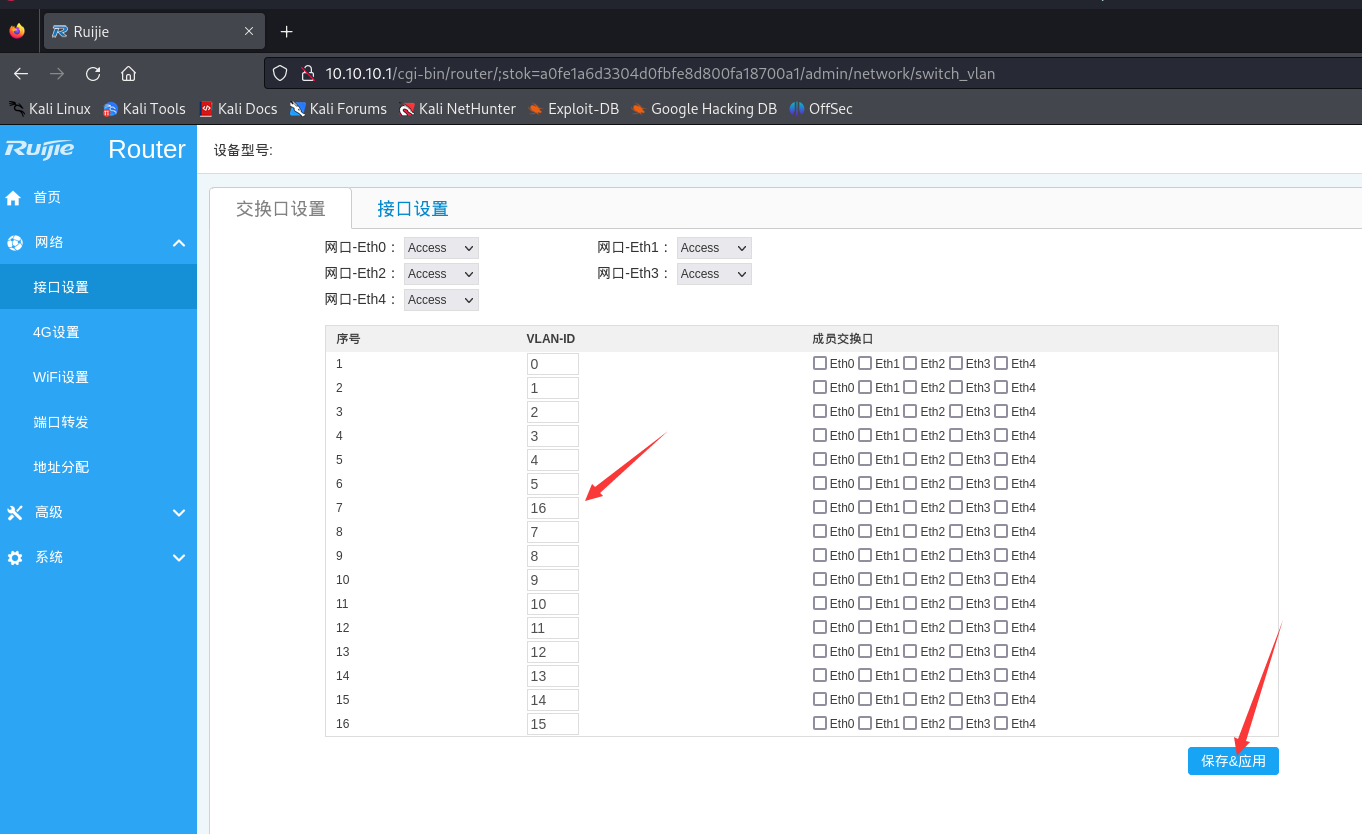Click the VLAN-ID column header
The image size is (1362, 834).
551,339
